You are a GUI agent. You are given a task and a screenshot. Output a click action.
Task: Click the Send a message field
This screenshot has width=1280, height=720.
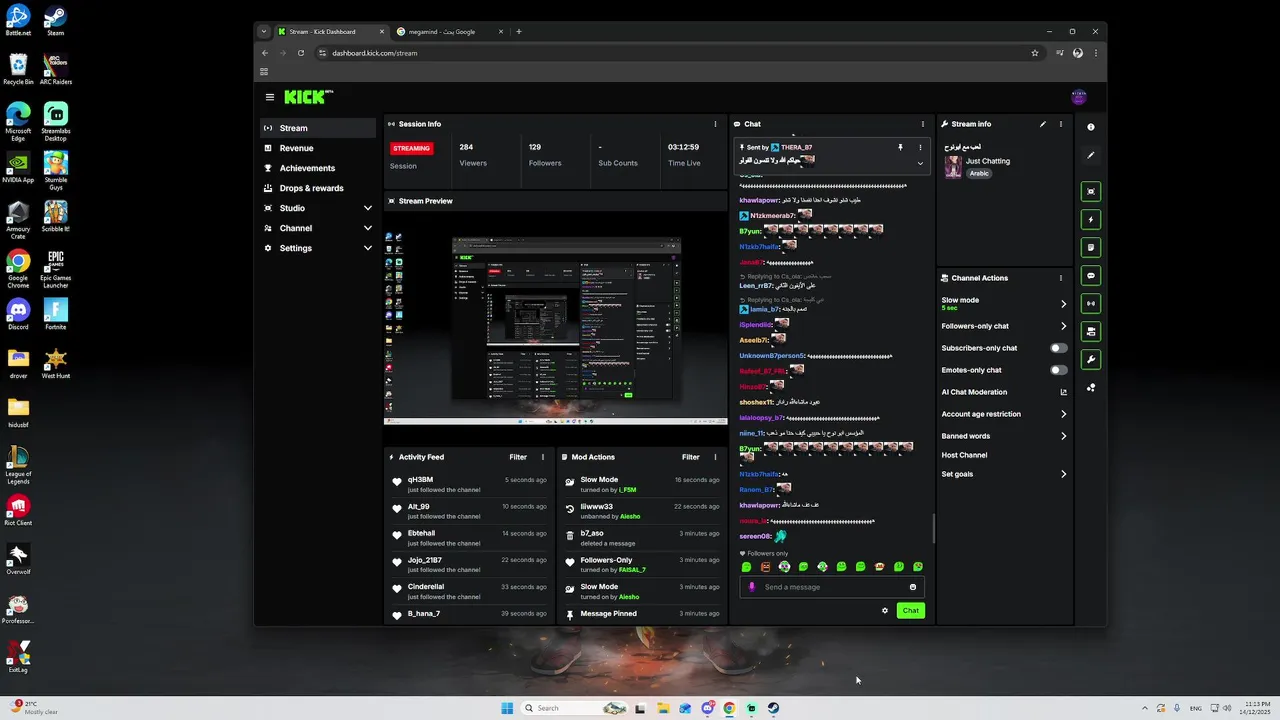832,587
